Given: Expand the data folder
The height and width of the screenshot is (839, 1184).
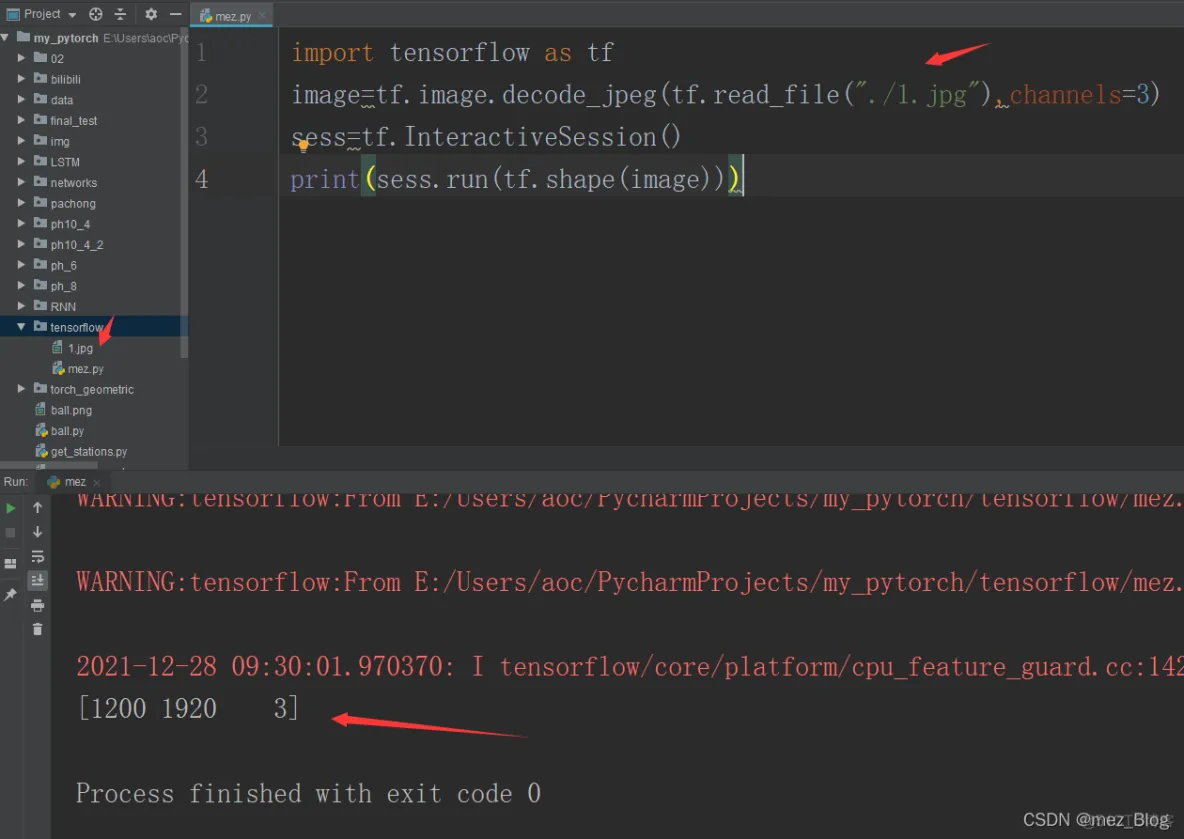Looking at the screenshot, I should click(x=21, y=99).
